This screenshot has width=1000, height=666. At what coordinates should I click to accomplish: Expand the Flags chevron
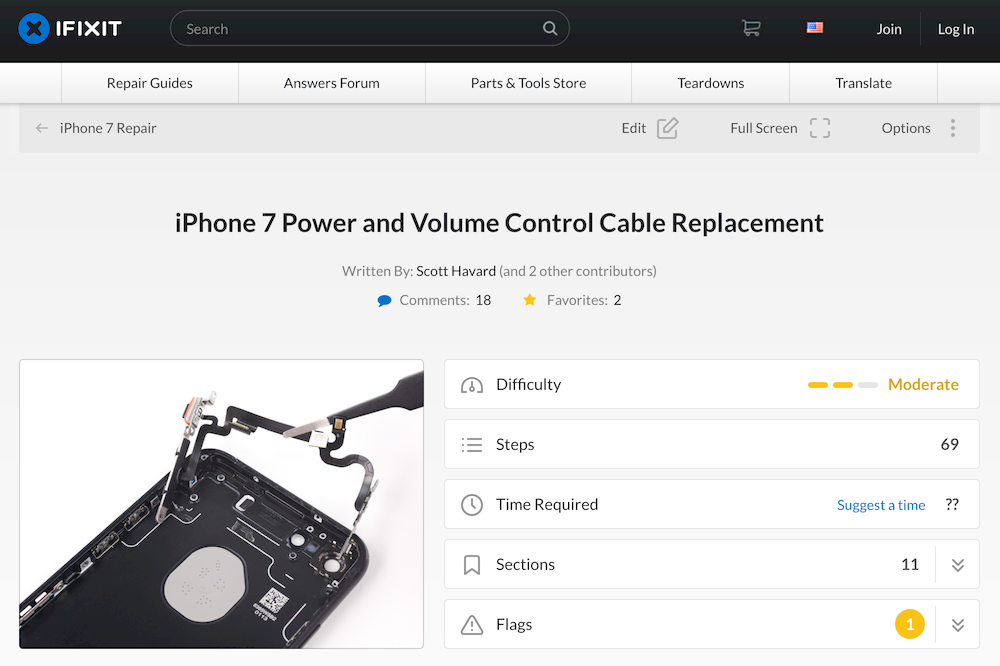[x=957, y=625]
